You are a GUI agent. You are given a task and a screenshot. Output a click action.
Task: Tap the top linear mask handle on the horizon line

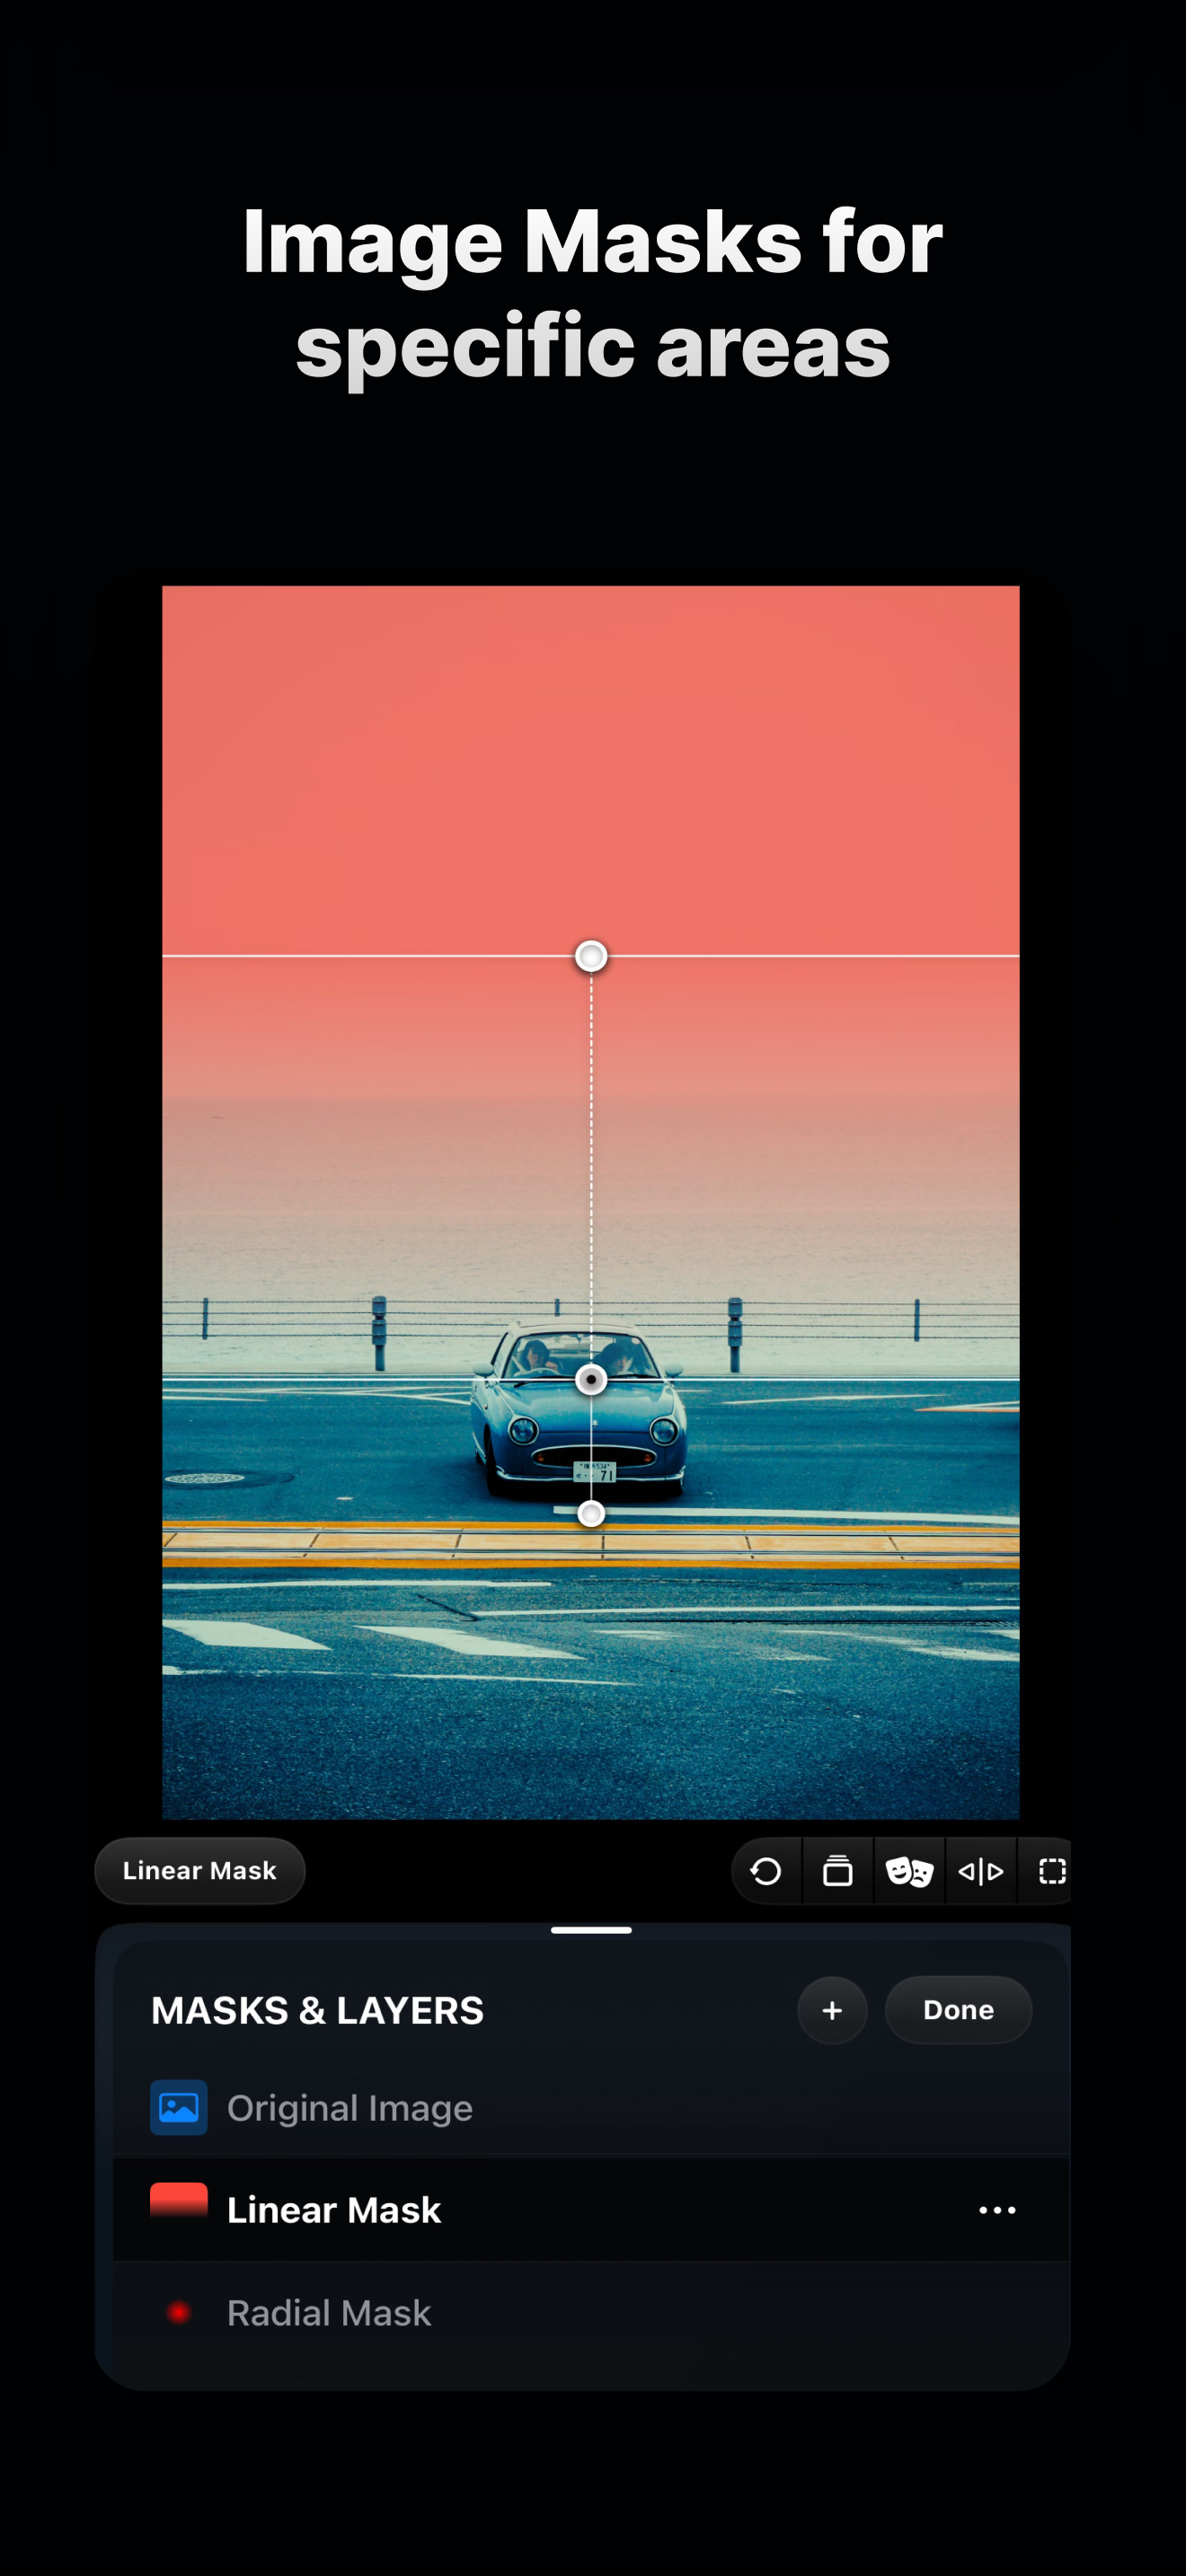tap(591, 956)
